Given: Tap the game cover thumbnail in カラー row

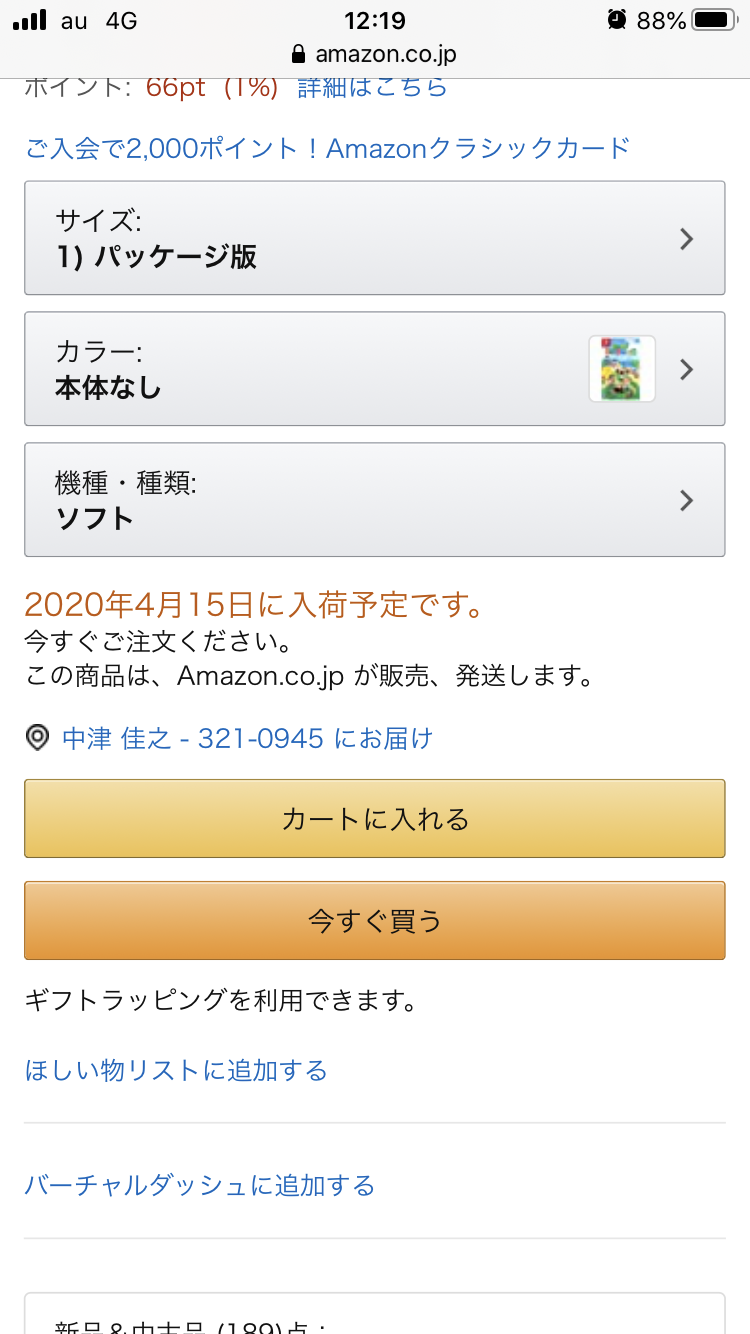Looking at the screenshot, I should (x=622, y=369).
